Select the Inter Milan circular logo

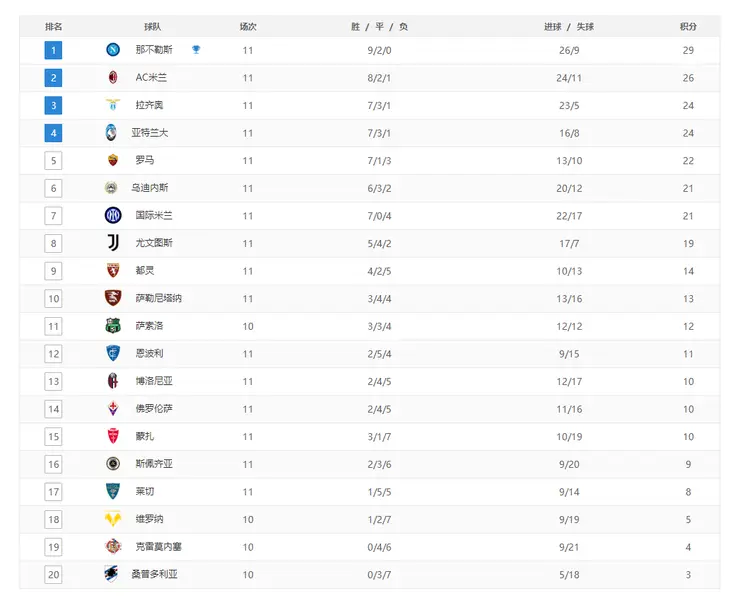pos(113,216)
